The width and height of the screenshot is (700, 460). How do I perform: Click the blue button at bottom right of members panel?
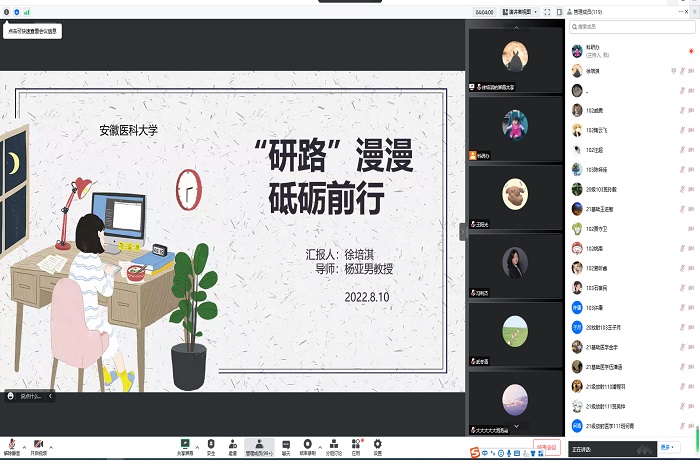click(672, 447)
